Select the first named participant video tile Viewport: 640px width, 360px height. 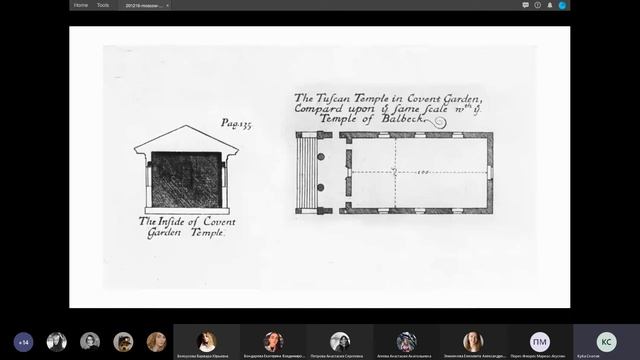click(x=207, y=342)
